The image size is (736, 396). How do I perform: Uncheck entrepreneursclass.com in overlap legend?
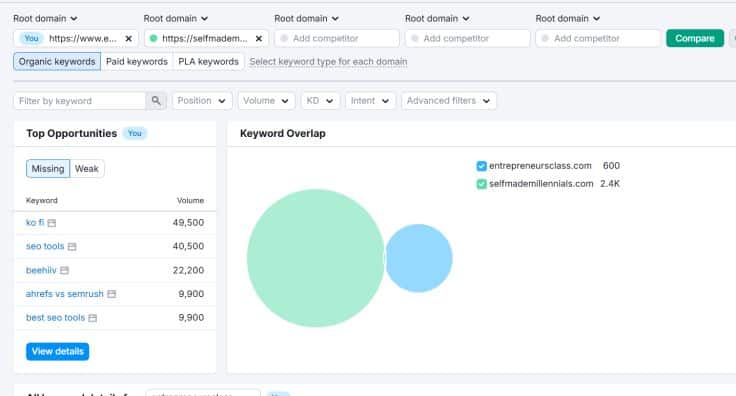tap(481, 166)
